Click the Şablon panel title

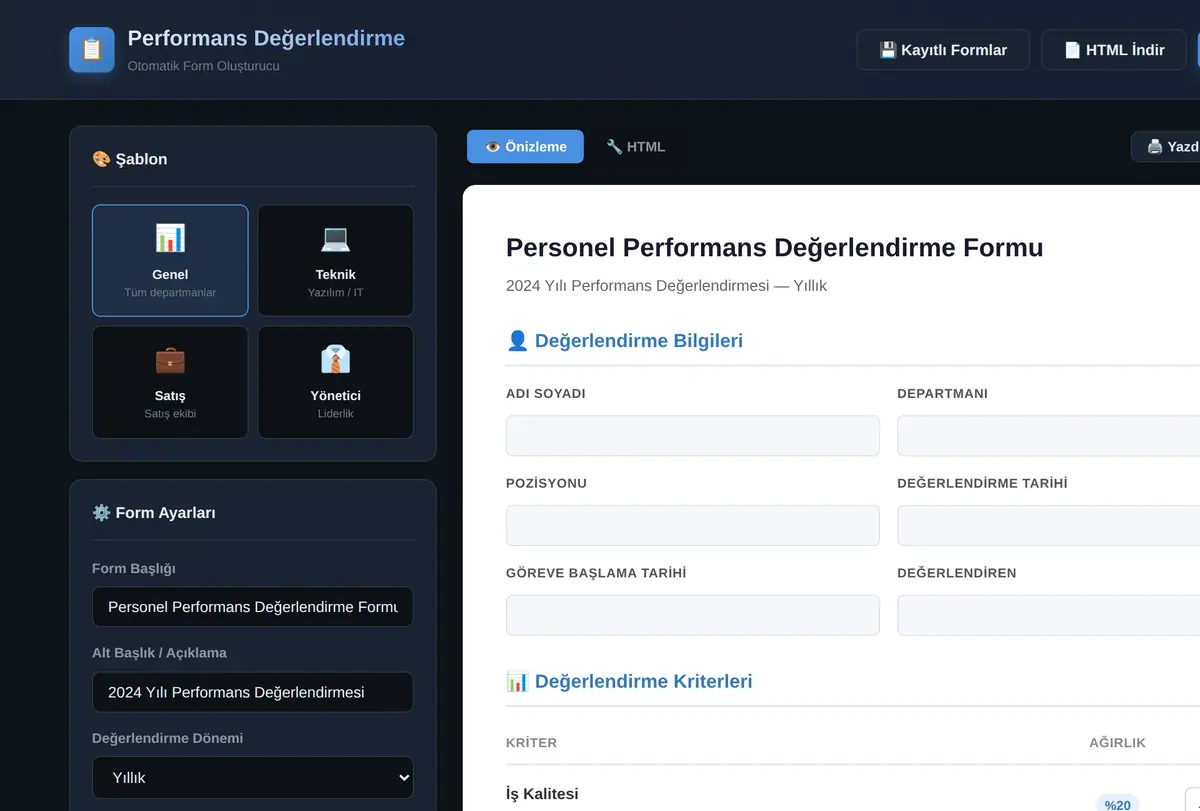[x=130, y=159]
